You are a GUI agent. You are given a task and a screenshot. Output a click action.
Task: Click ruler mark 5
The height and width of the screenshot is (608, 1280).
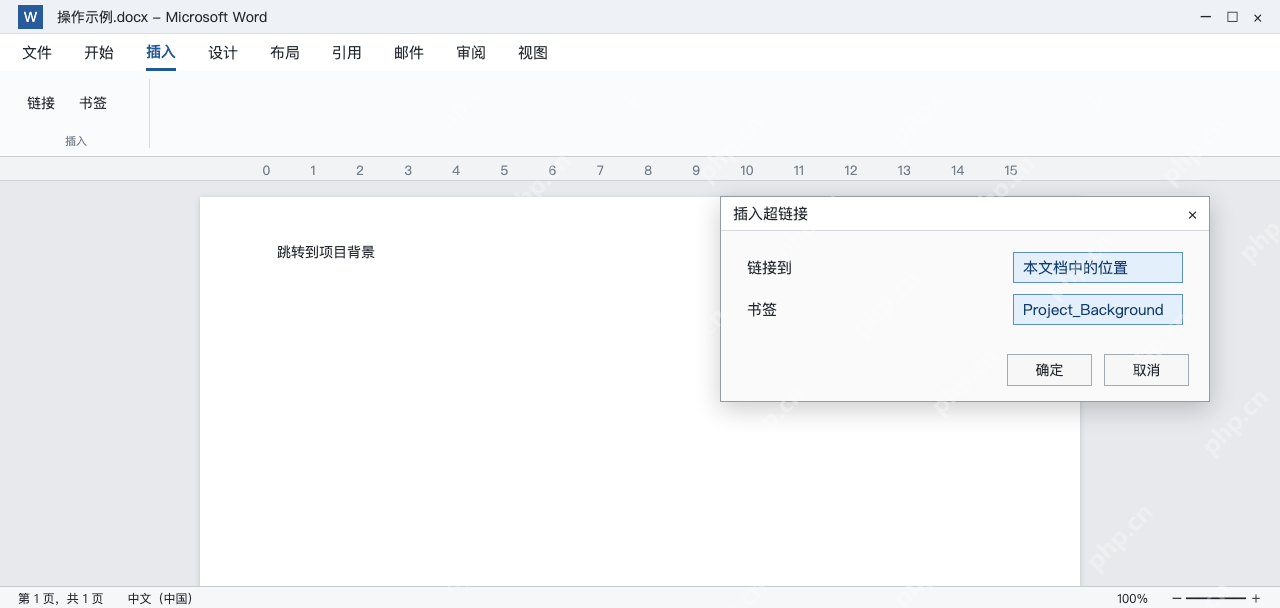pos(504,170)
